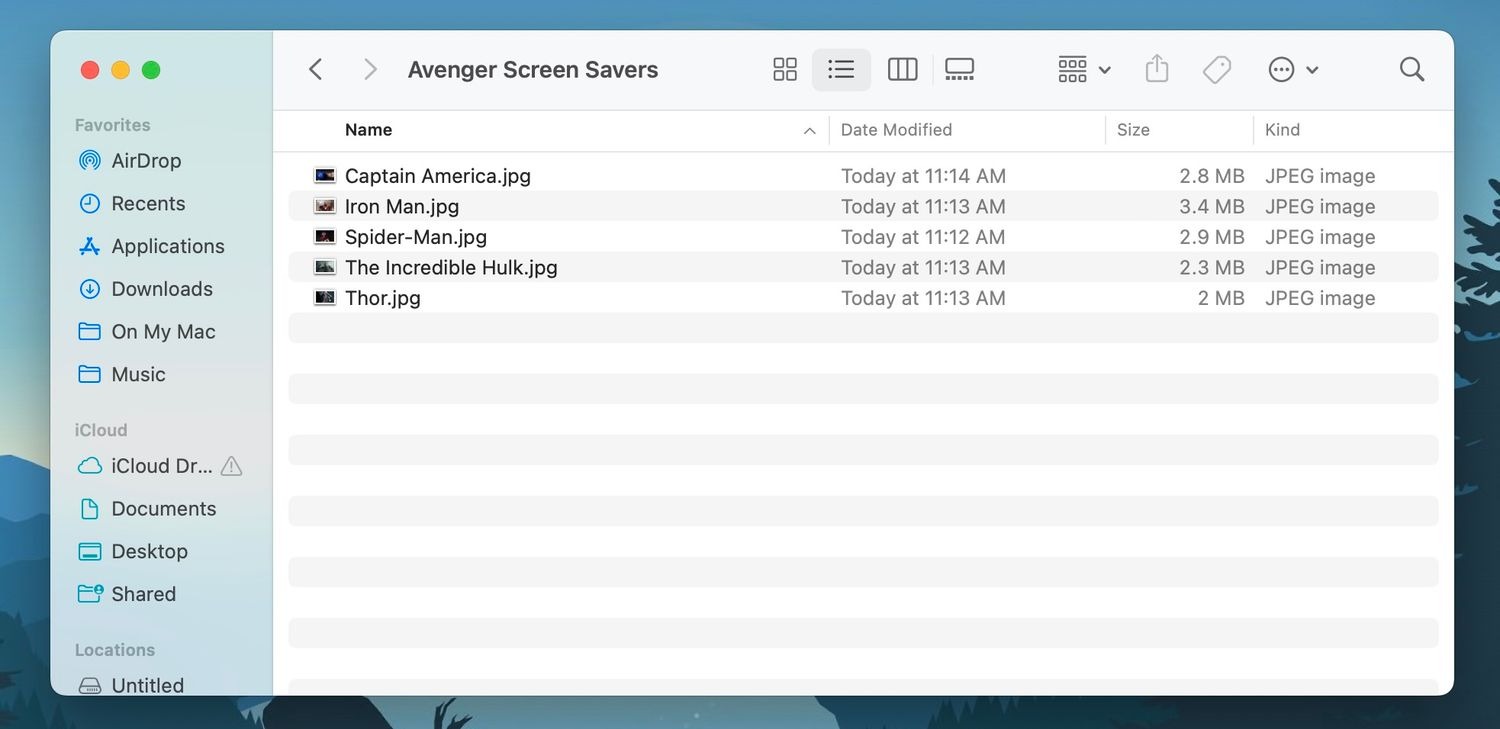Click the Share toolbar icon
Image resolution: width=1500 pixels, height=729 pixels.
(x=1157, y=68)
